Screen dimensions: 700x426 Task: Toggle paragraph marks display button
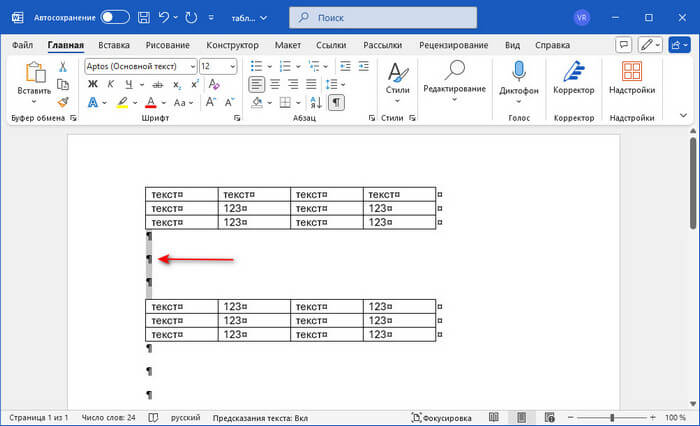click(x=337, y=102)
